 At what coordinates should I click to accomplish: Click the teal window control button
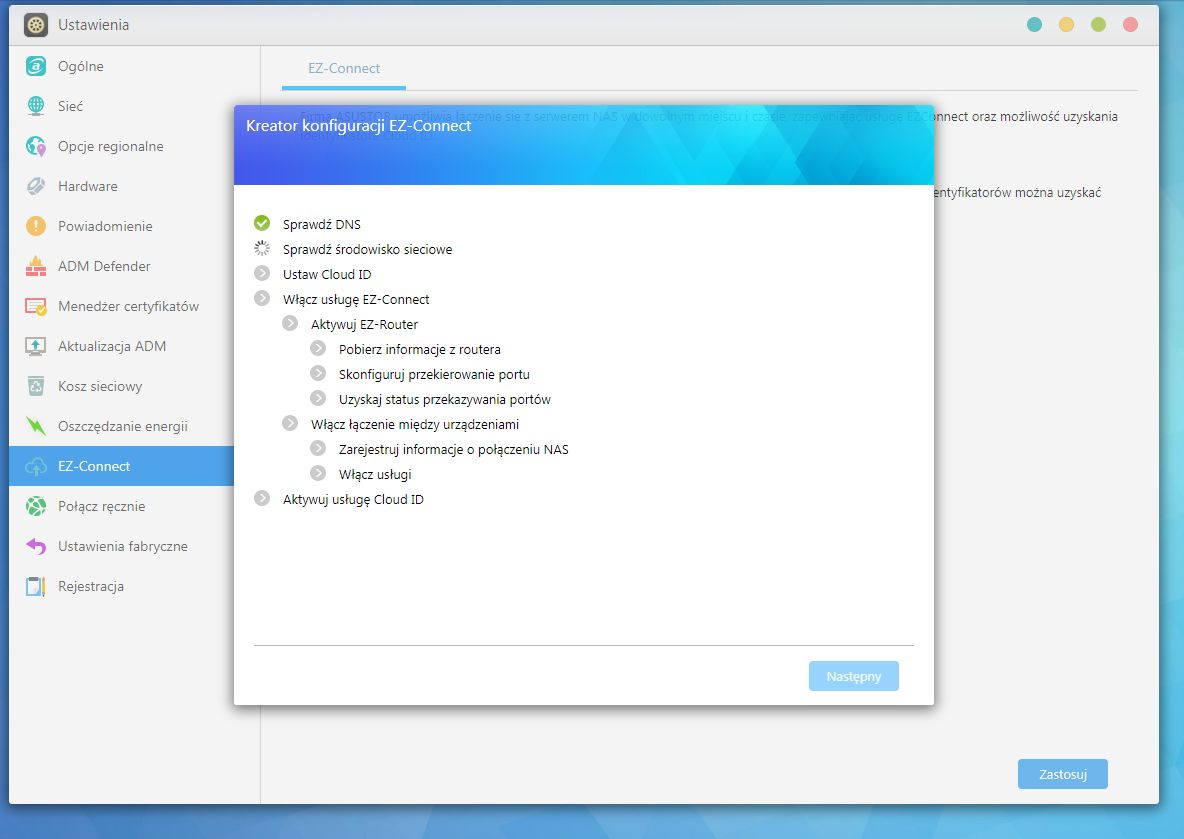pyautogui.click(x=1034, y=25)
